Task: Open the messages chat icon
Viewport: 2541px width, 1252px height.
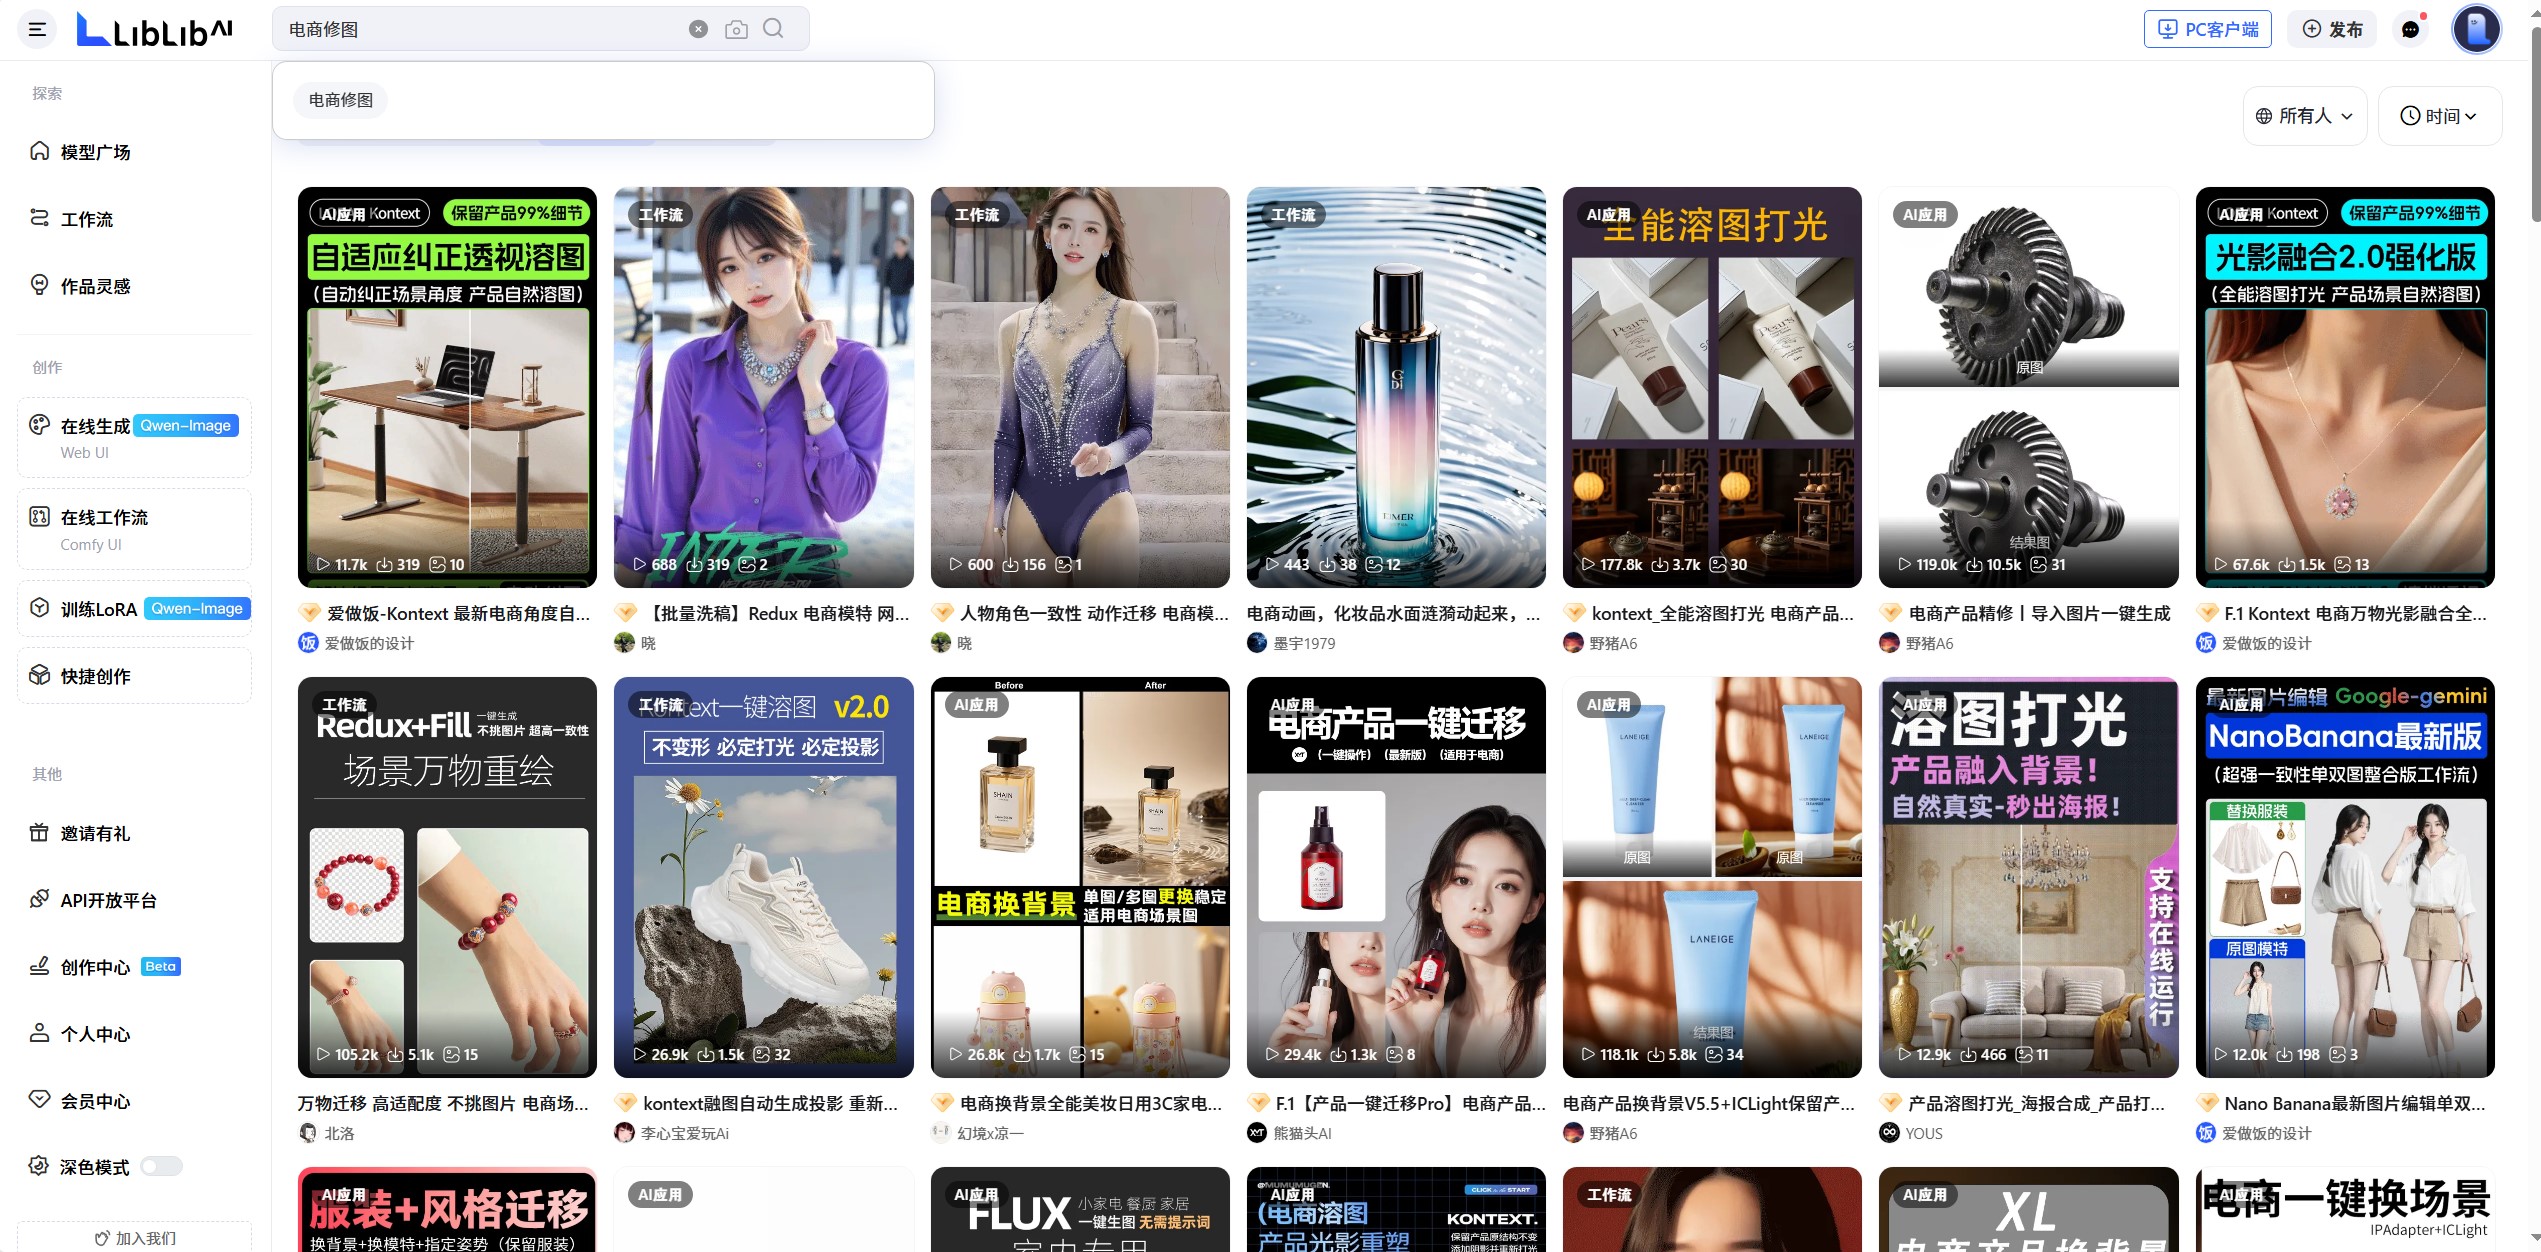Action: [x=2410, y=29]
